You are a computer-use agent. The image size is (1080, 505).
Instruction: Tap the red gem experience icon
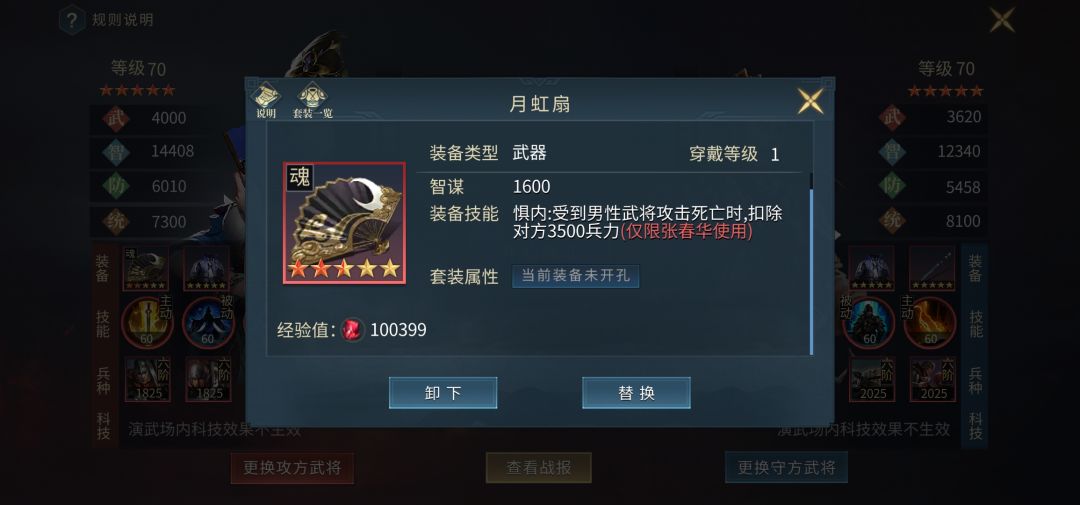(x=353, y=330)
